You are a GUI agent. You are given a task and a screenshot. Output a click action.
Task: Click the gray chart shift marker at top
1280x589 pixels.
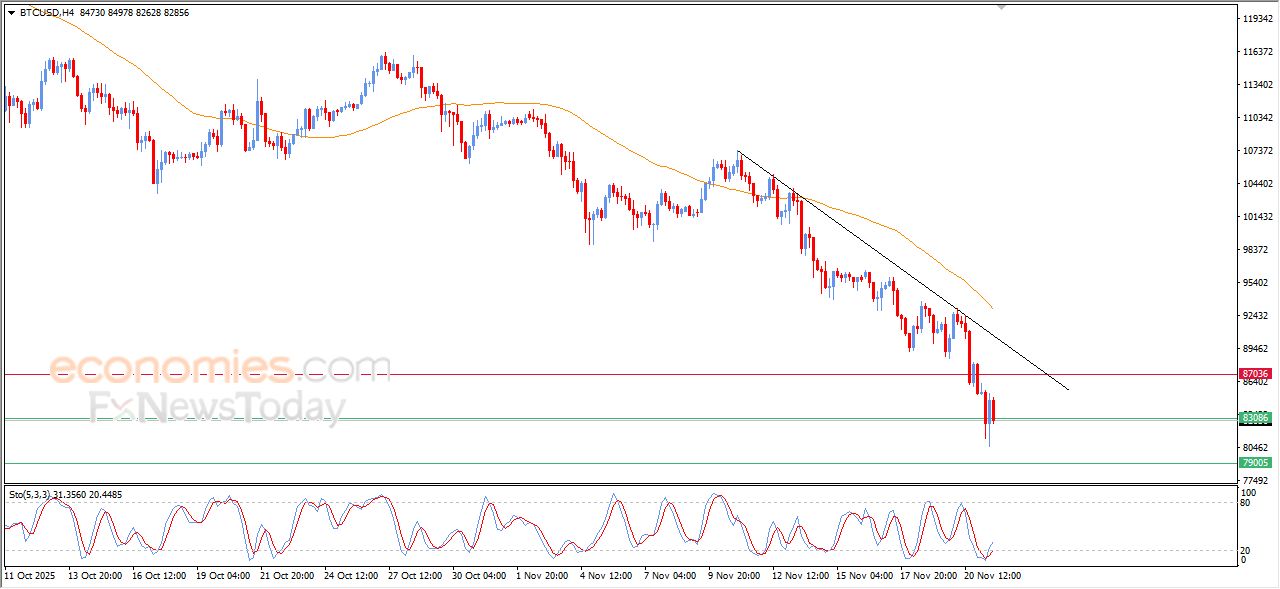click(1001, 7)
